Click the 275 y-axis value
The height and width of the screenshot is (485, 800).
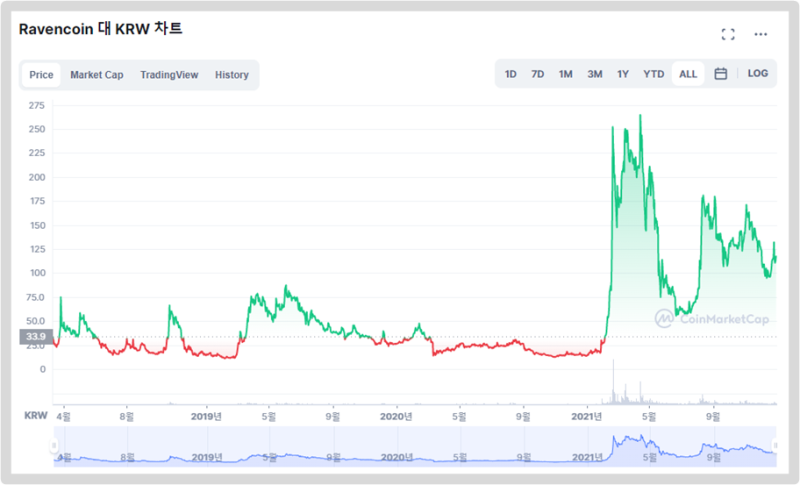[x=37, y=106]
